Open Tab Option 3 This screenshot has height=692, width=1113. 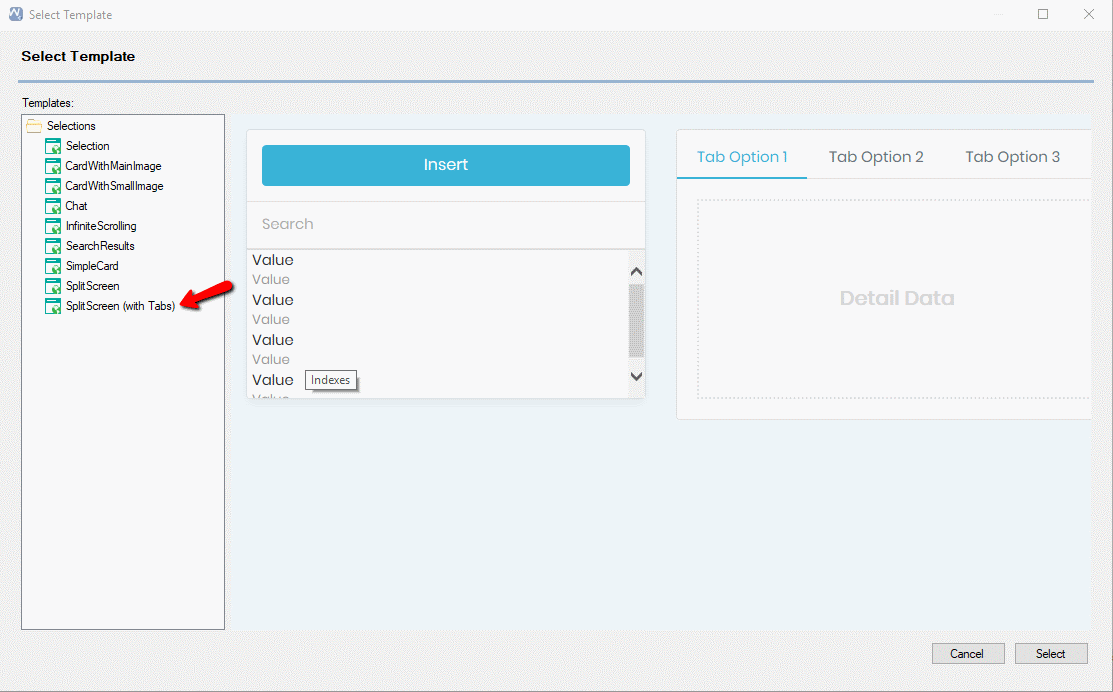pyautogui.click(x=1012, y=157)
